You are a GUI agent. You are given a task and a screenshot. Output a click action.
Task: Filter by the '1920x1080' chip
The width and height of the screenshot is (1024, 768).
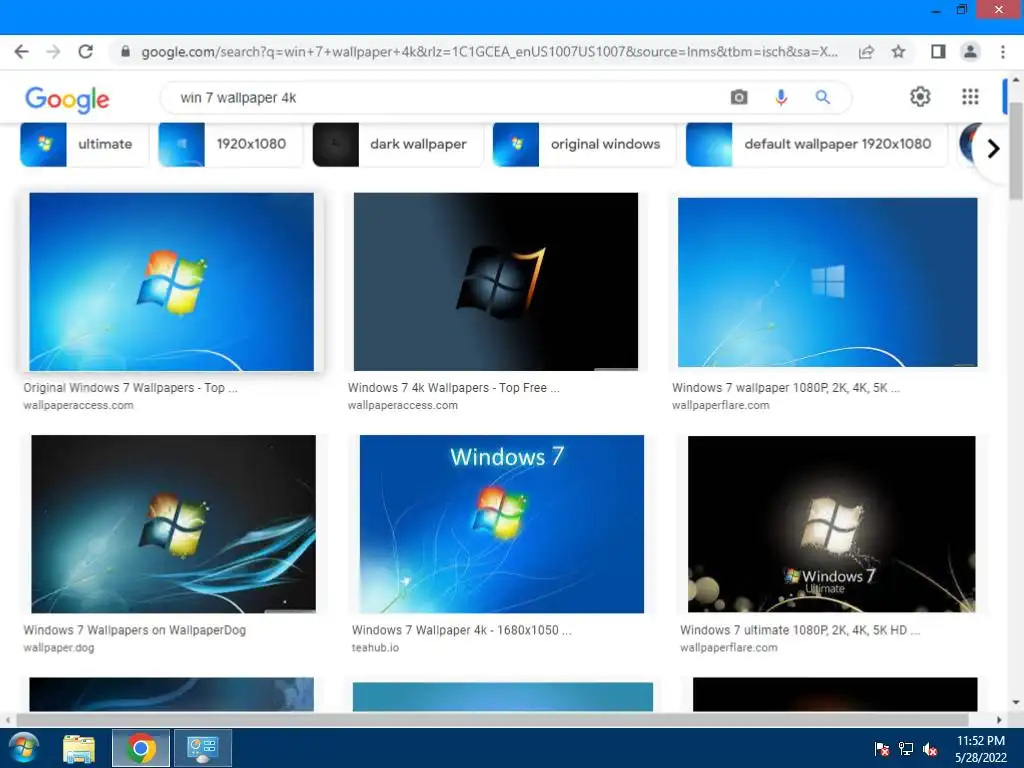point(231,144)
